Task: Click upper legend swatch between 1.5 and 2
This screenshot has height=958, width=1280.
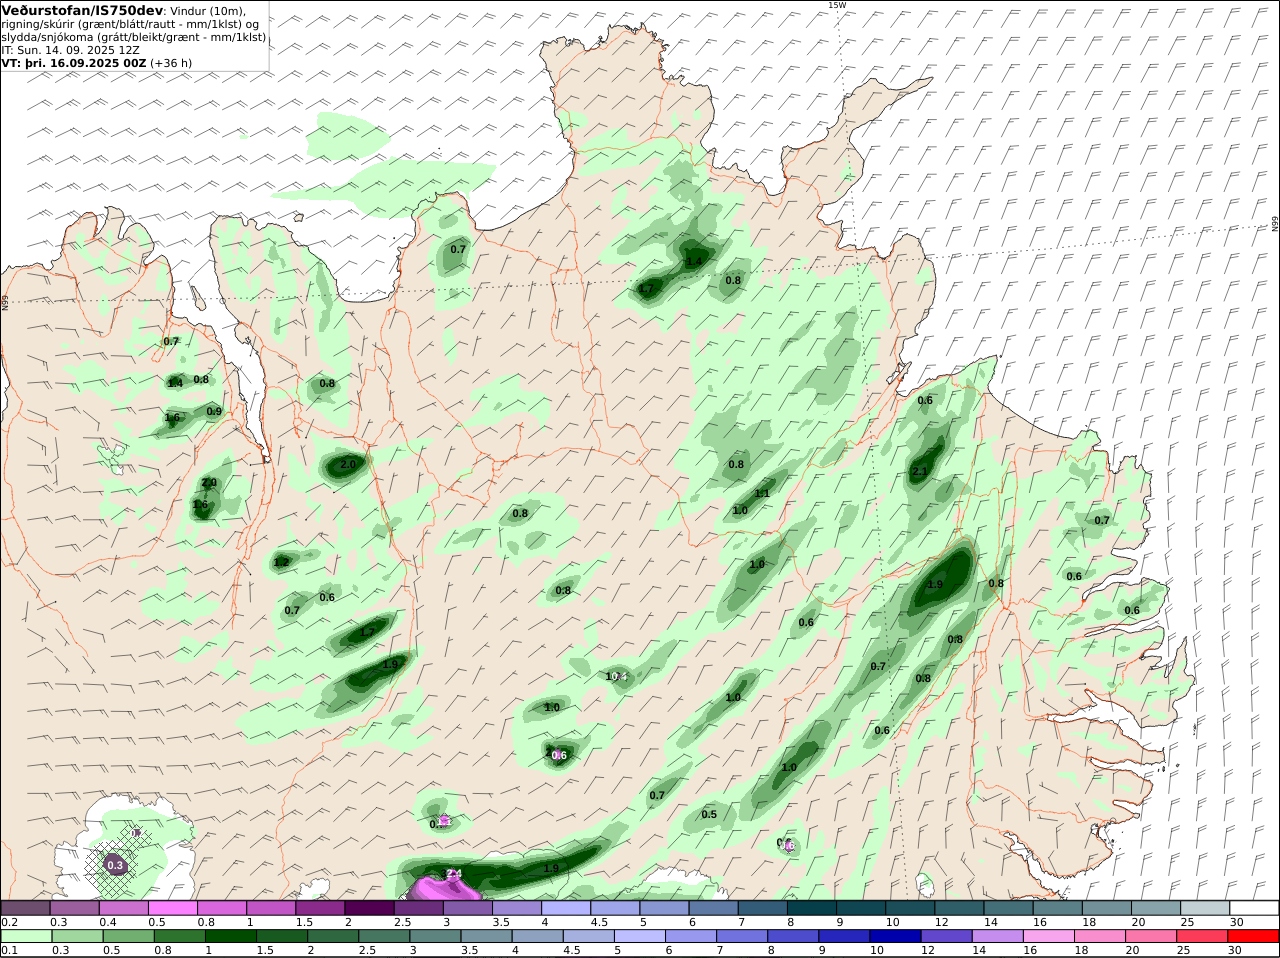Action: pyautogui.click(x=320, y=908)
